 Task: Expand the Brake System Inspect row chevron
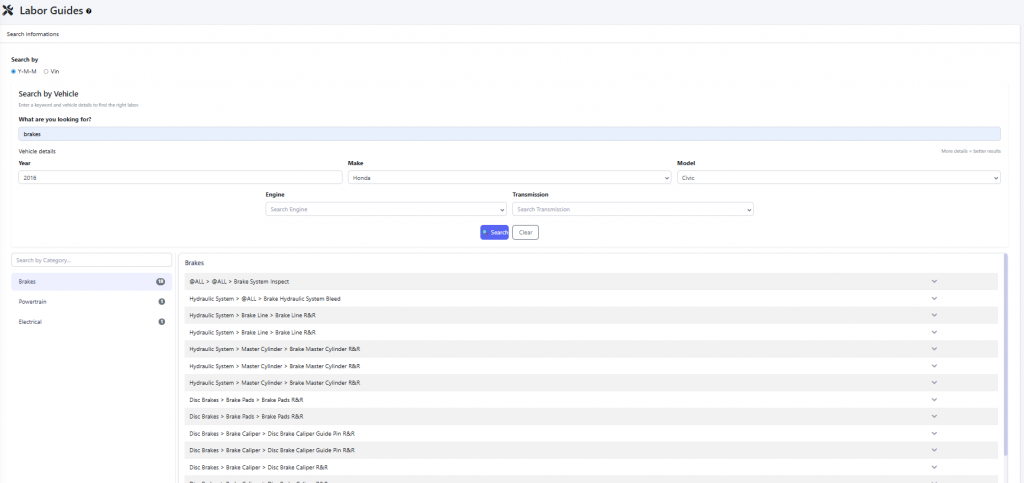tap(934, 281)
